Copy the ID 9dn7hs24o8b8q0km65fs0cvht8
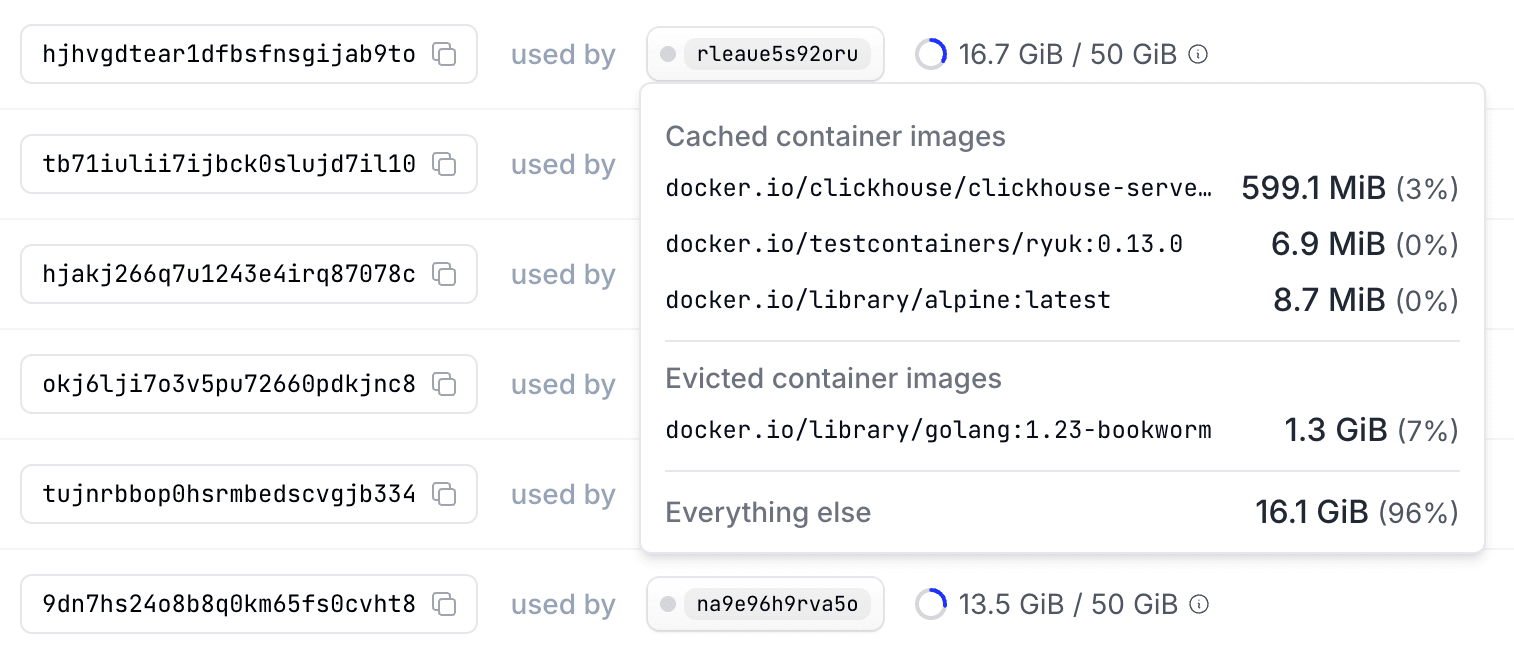This screenshot has width=1514, height=656. 444,604
